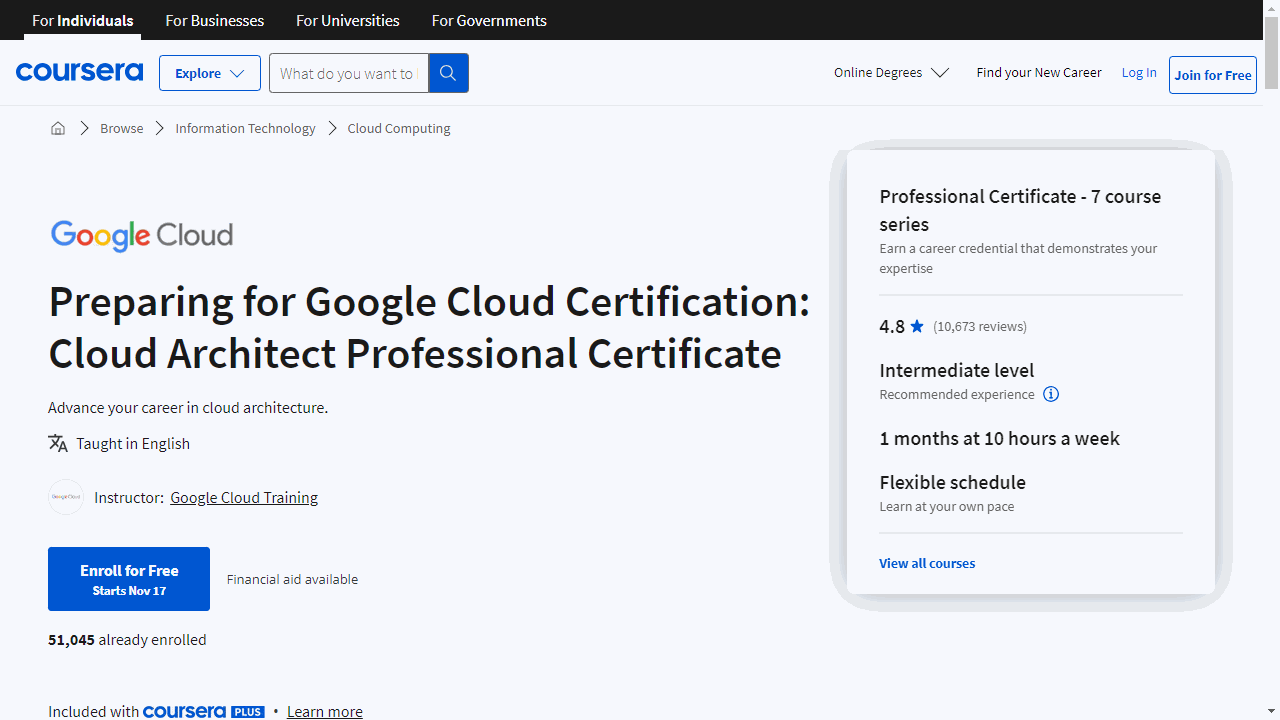The image size is (1280, 720).
Task: Open the Explore dropdown
Action: tap(210, 73)
